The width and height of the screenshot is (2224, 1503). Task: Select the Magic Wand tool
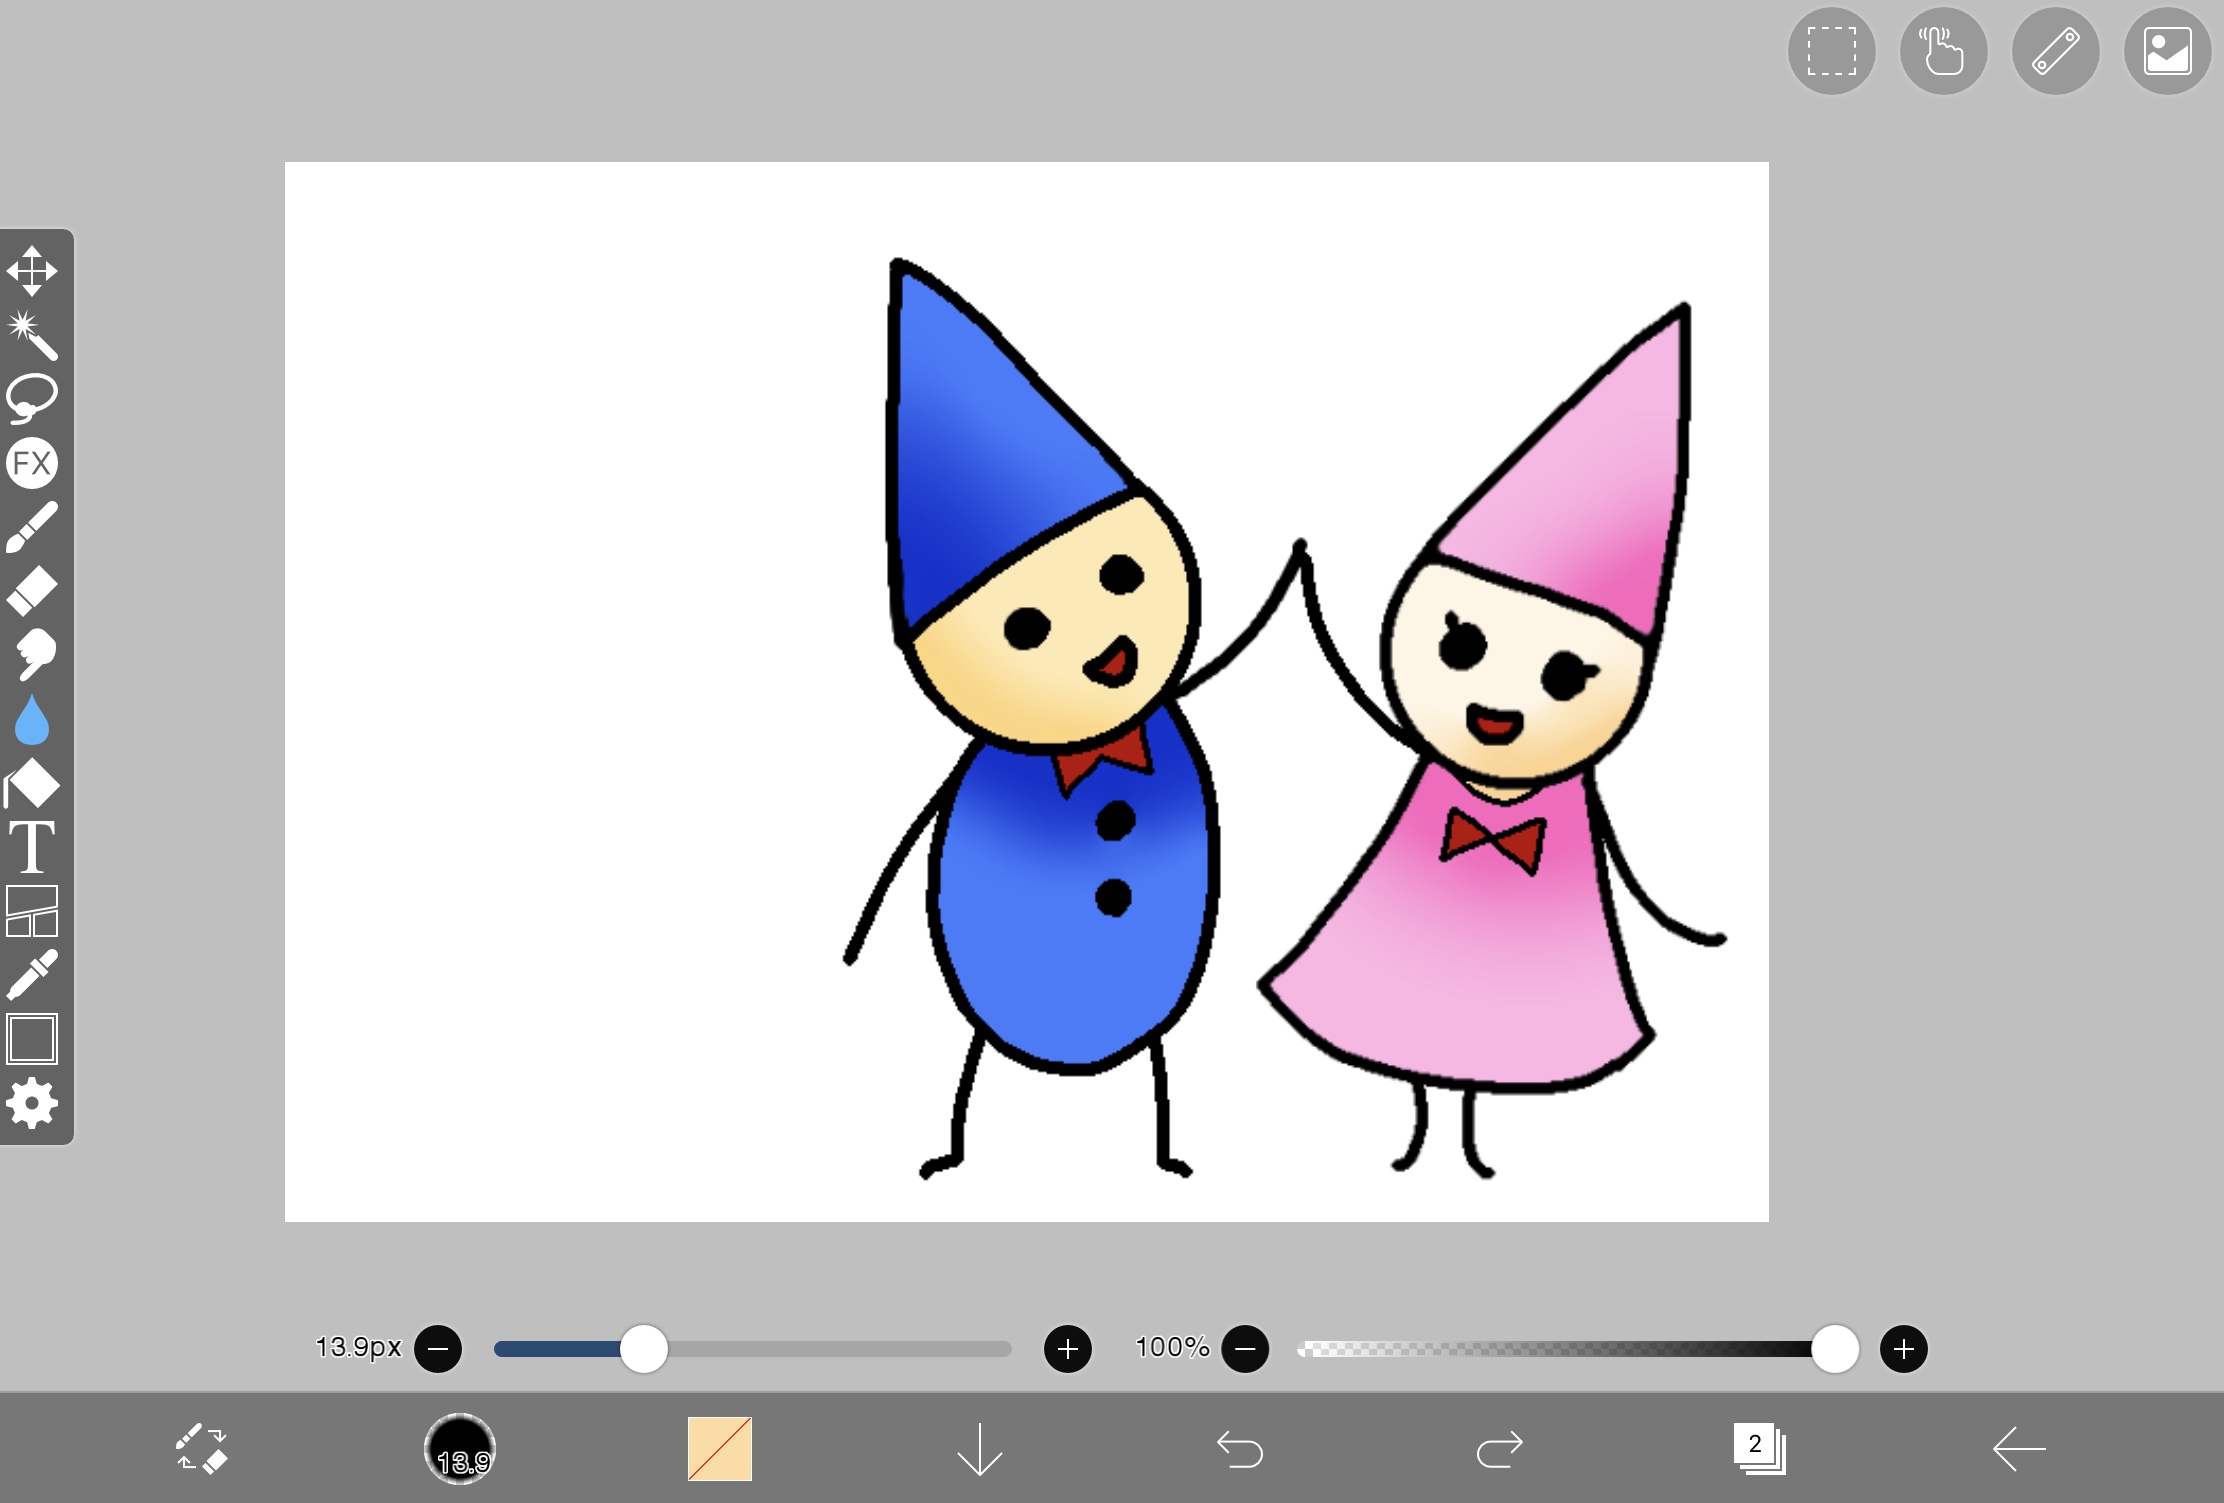point(32,335)
